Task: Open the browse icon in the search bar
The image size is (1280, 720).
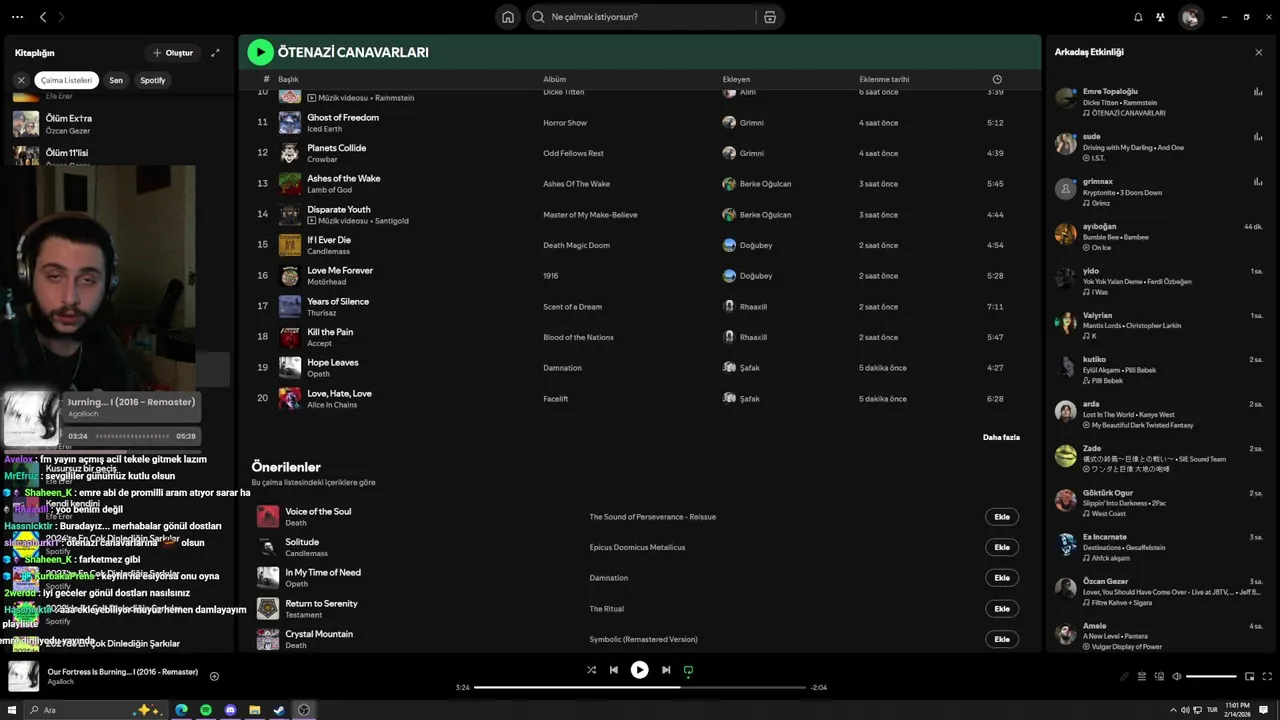Action: pos(770,17)
